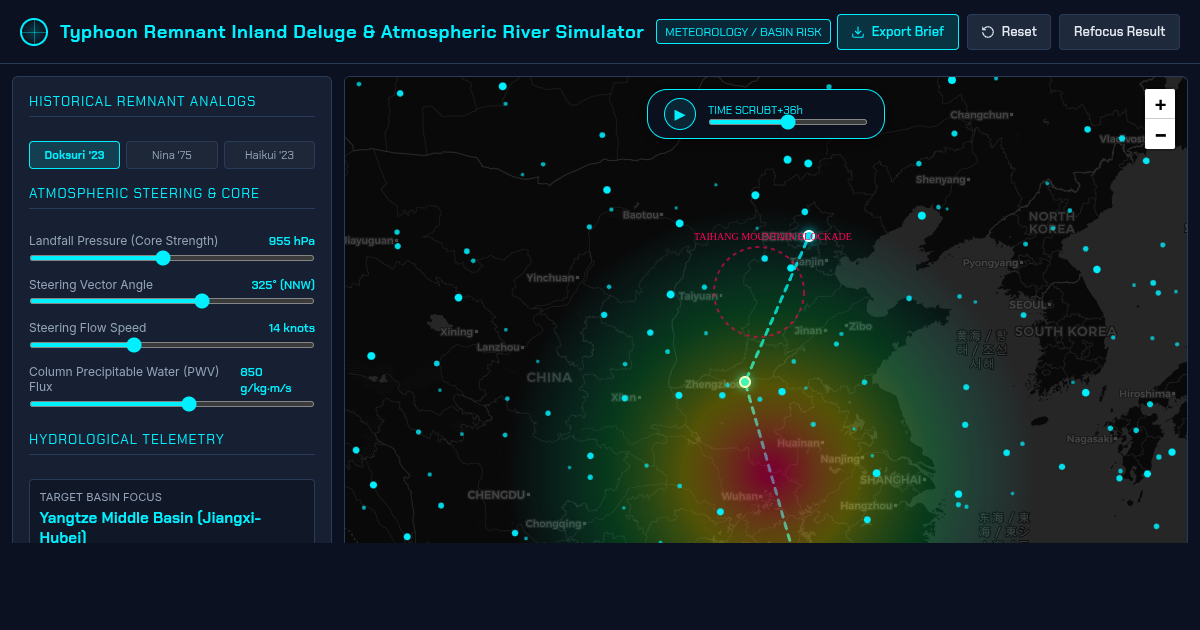This screenshot has height=630, width=1200.
Task: Play the time scrub animation
Action: pos(679,114)
